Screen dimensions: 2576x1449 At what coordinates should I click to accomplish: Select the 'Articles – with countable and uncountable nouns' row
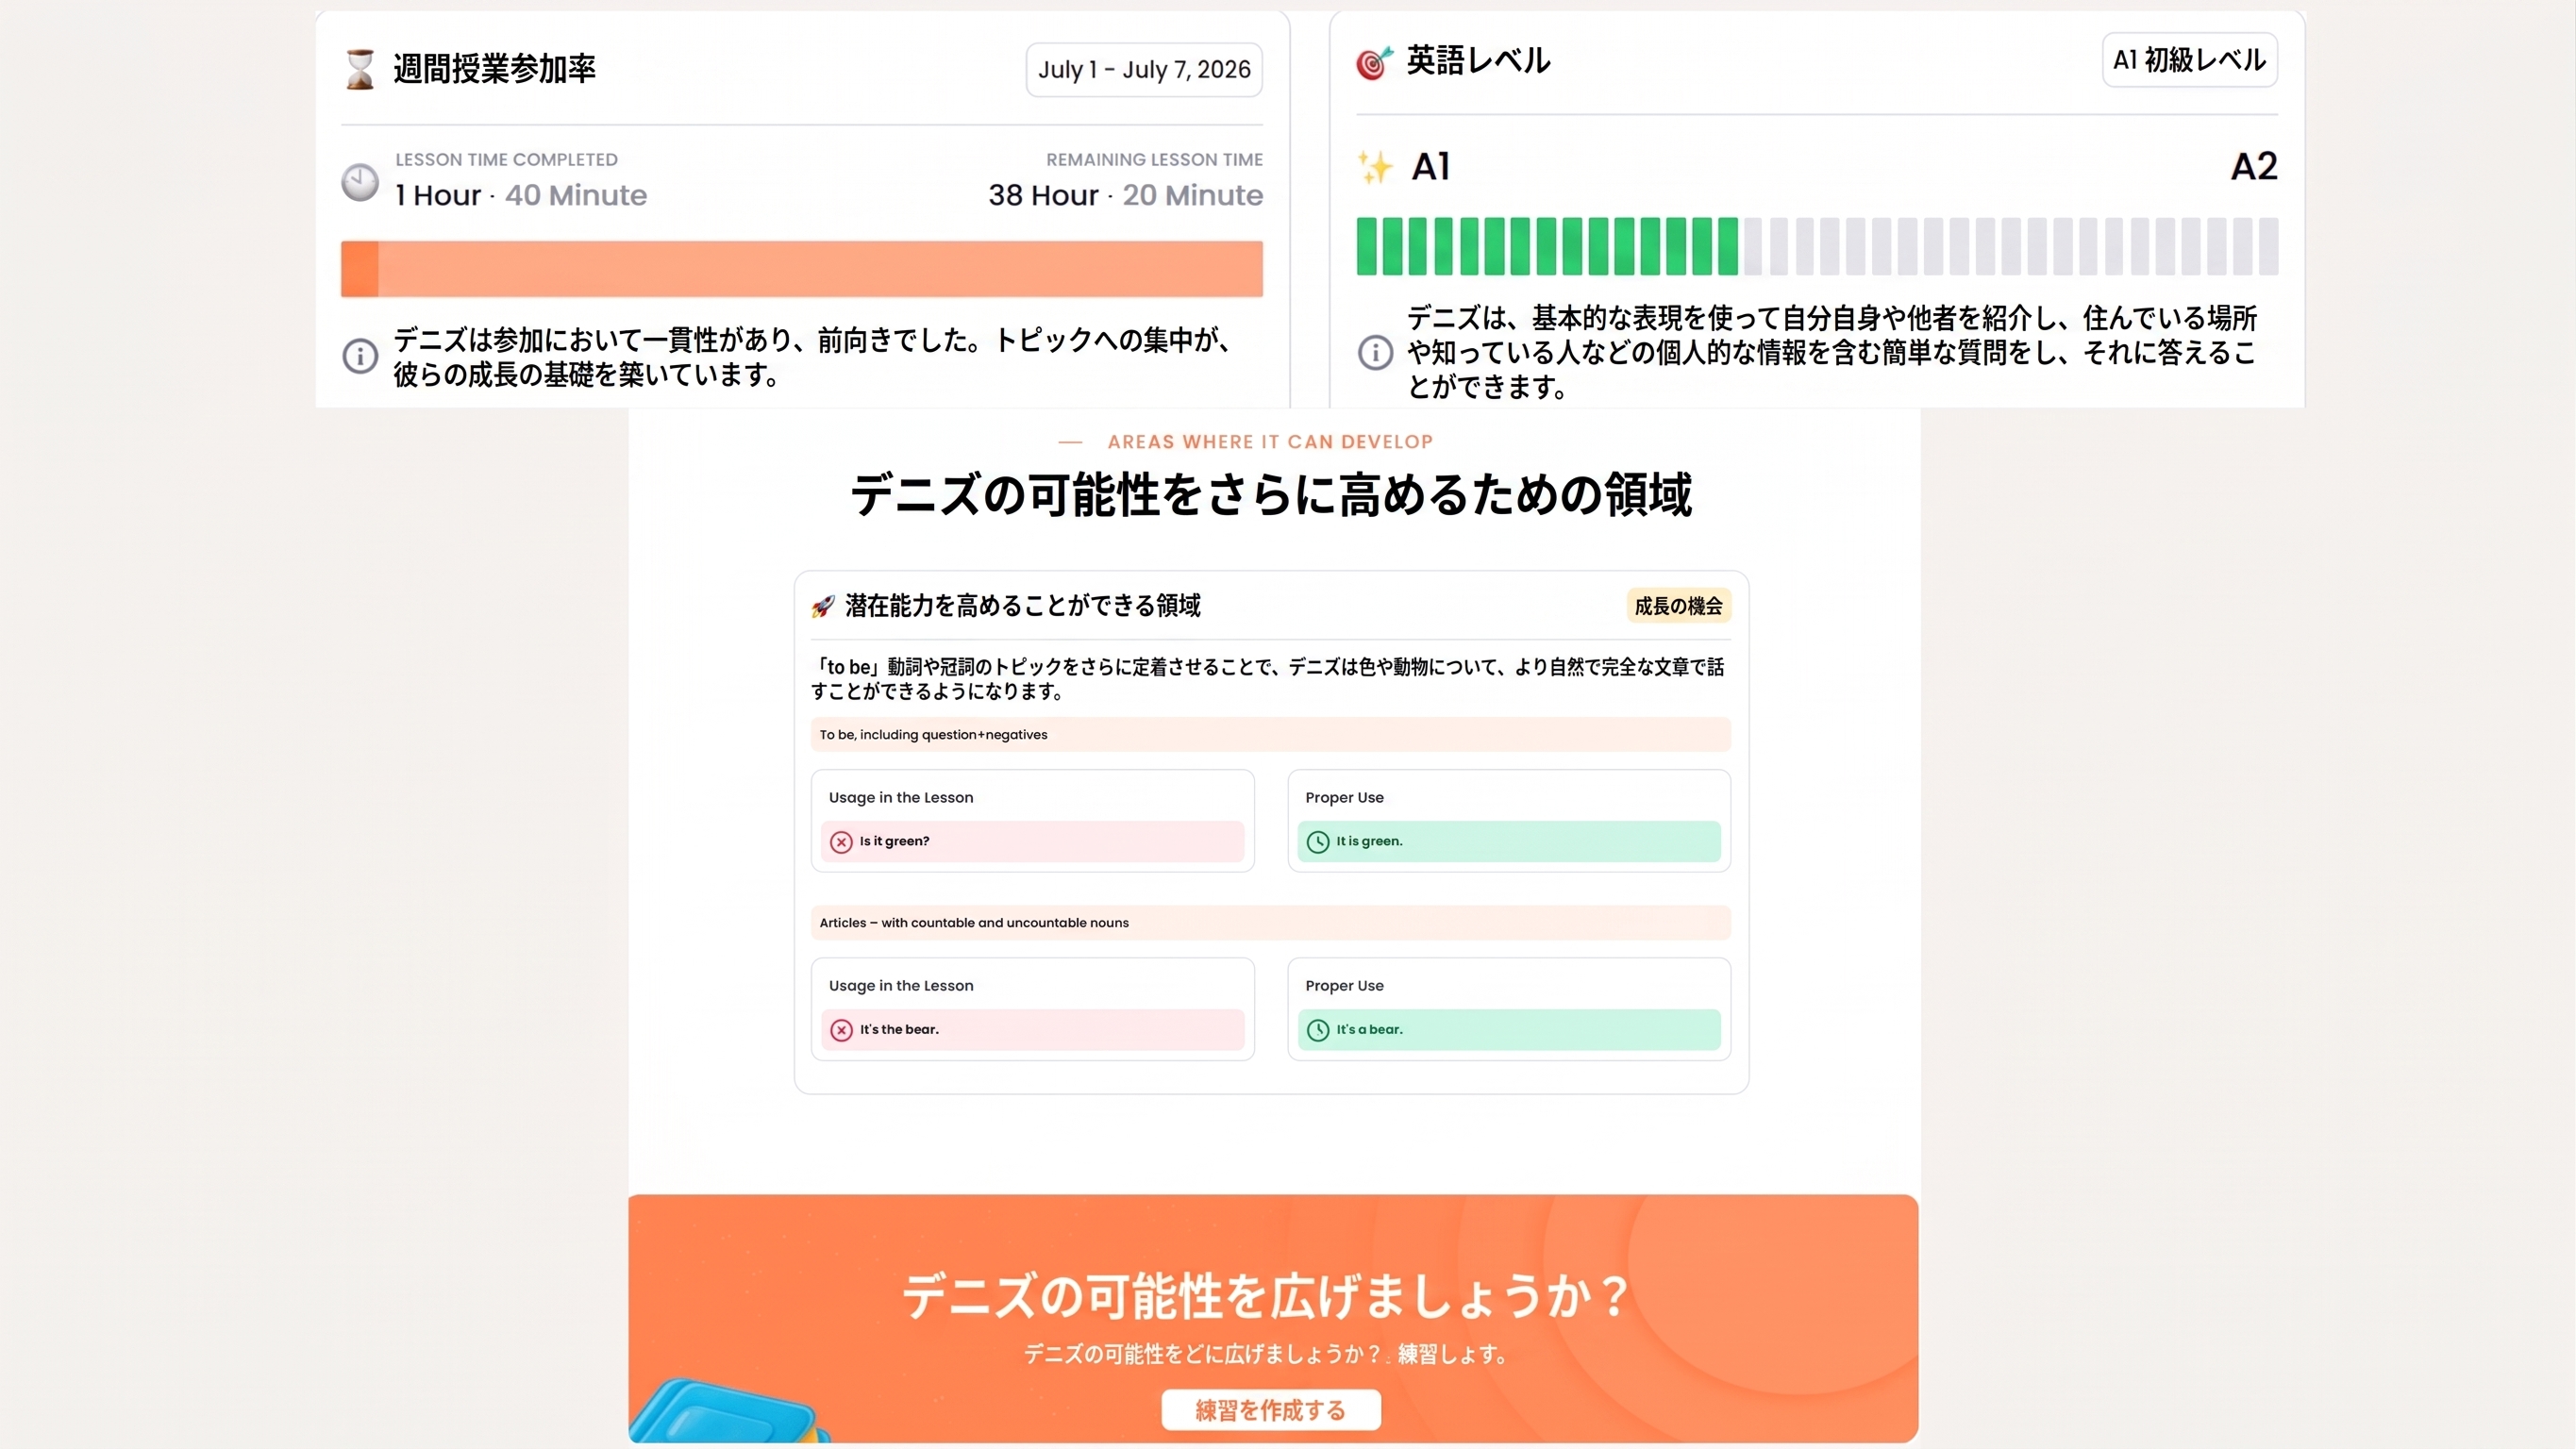[1270, 923]
